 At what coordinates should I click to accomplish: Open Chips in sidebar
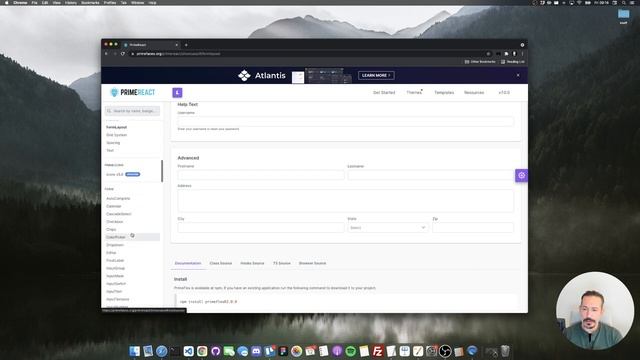pyautogui.click(x=111, y=229)
